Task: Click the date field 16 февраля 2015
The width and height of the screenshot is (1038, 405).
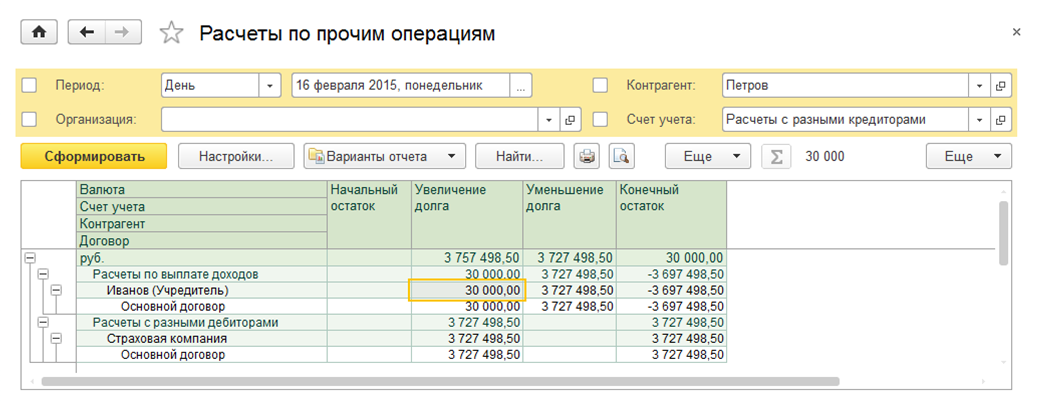Action: tap(400, 86)
